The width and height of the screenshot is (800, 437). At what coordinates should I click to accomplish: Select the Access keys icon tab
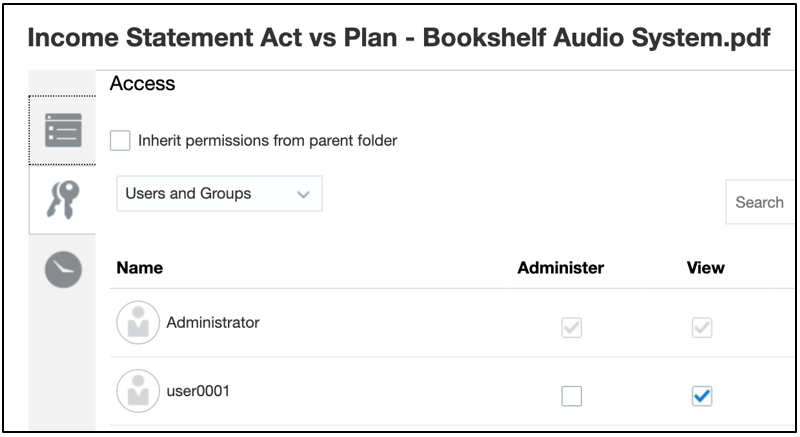(x=63, y=198)
